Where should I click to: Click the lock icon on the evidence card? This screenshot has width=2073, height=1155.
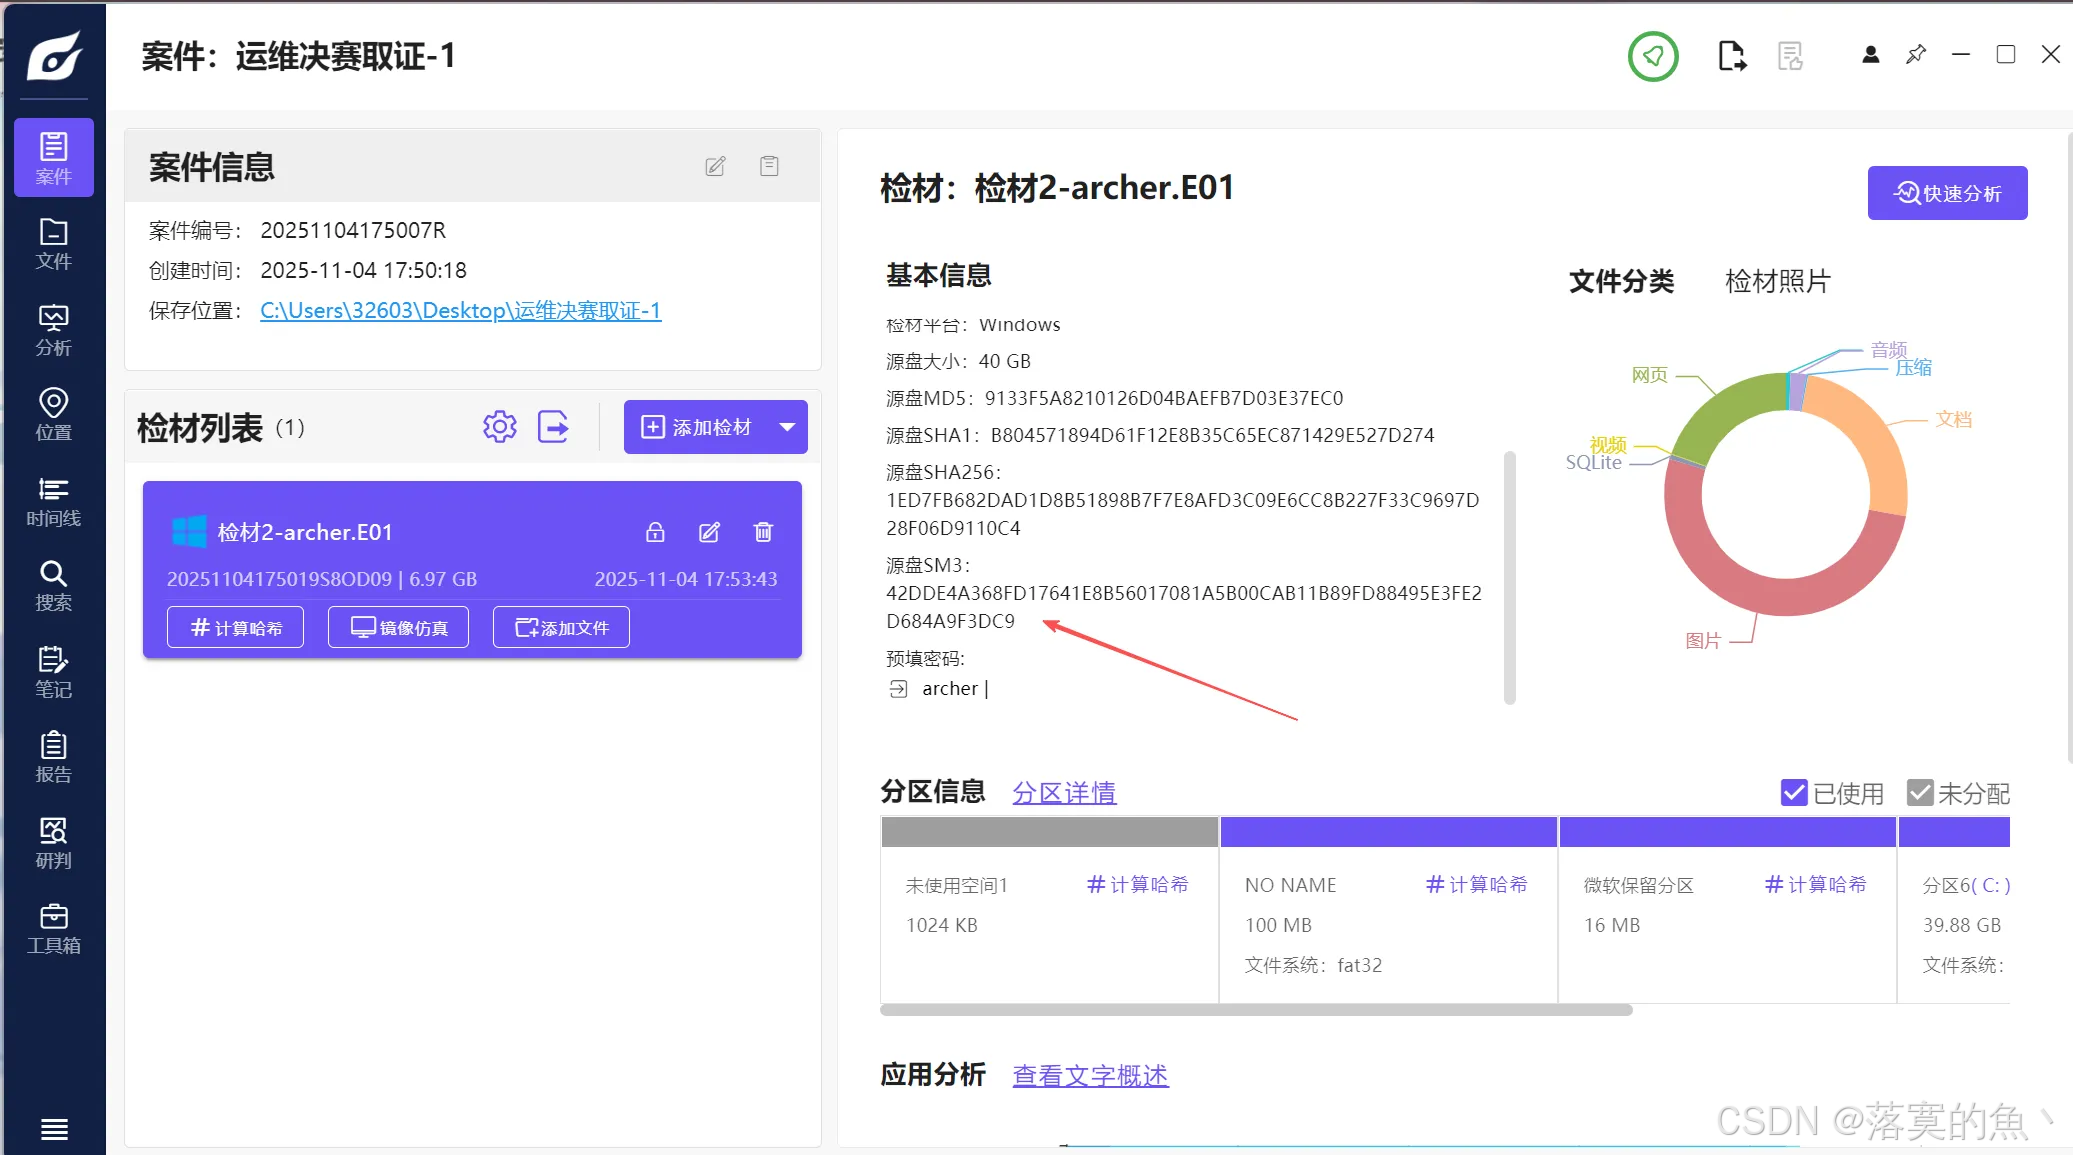655,531
